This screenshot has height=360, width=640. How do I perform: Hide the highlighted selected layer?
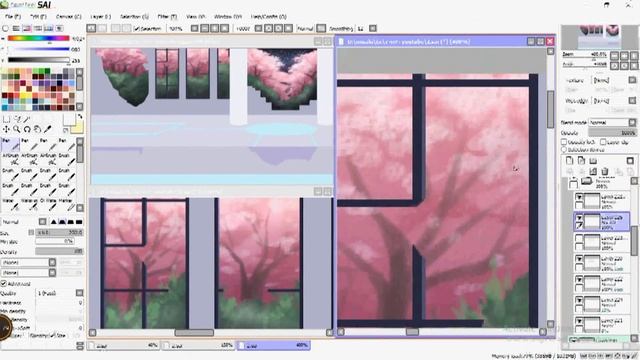tap(579, 218)
